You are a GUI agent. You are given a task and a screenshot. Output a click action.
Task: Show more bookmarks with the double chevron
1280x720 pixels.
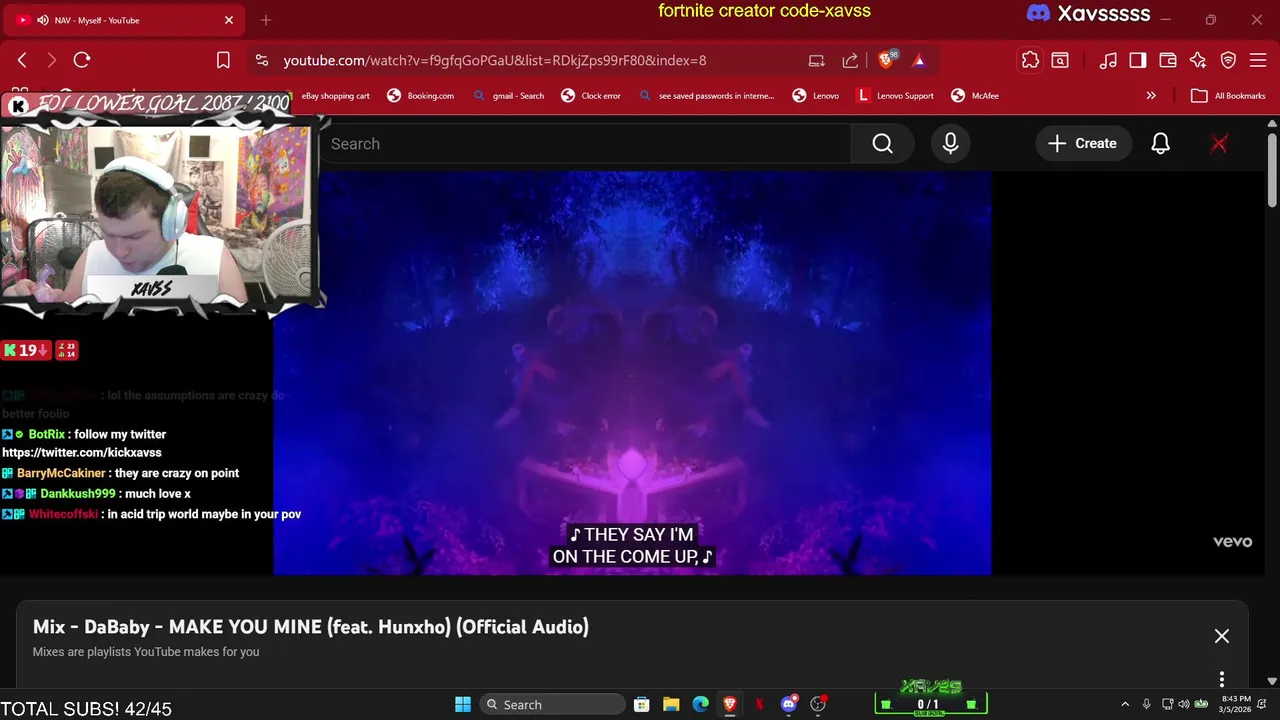click(x=1151, y=96)
